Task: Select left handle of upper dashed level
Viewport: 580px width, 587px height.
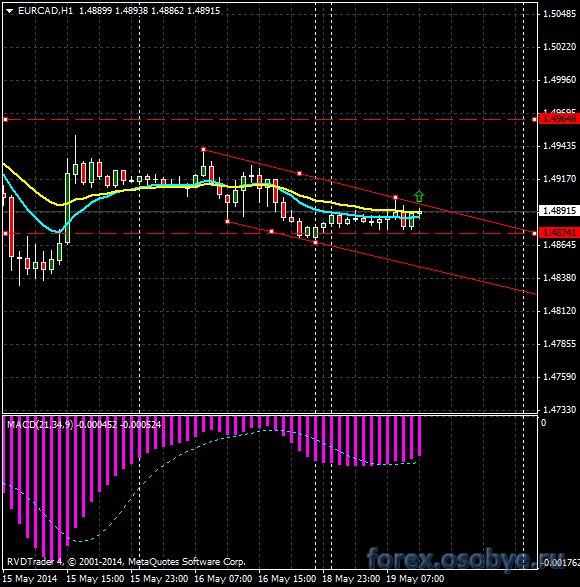Action: [x=5, y=119]
